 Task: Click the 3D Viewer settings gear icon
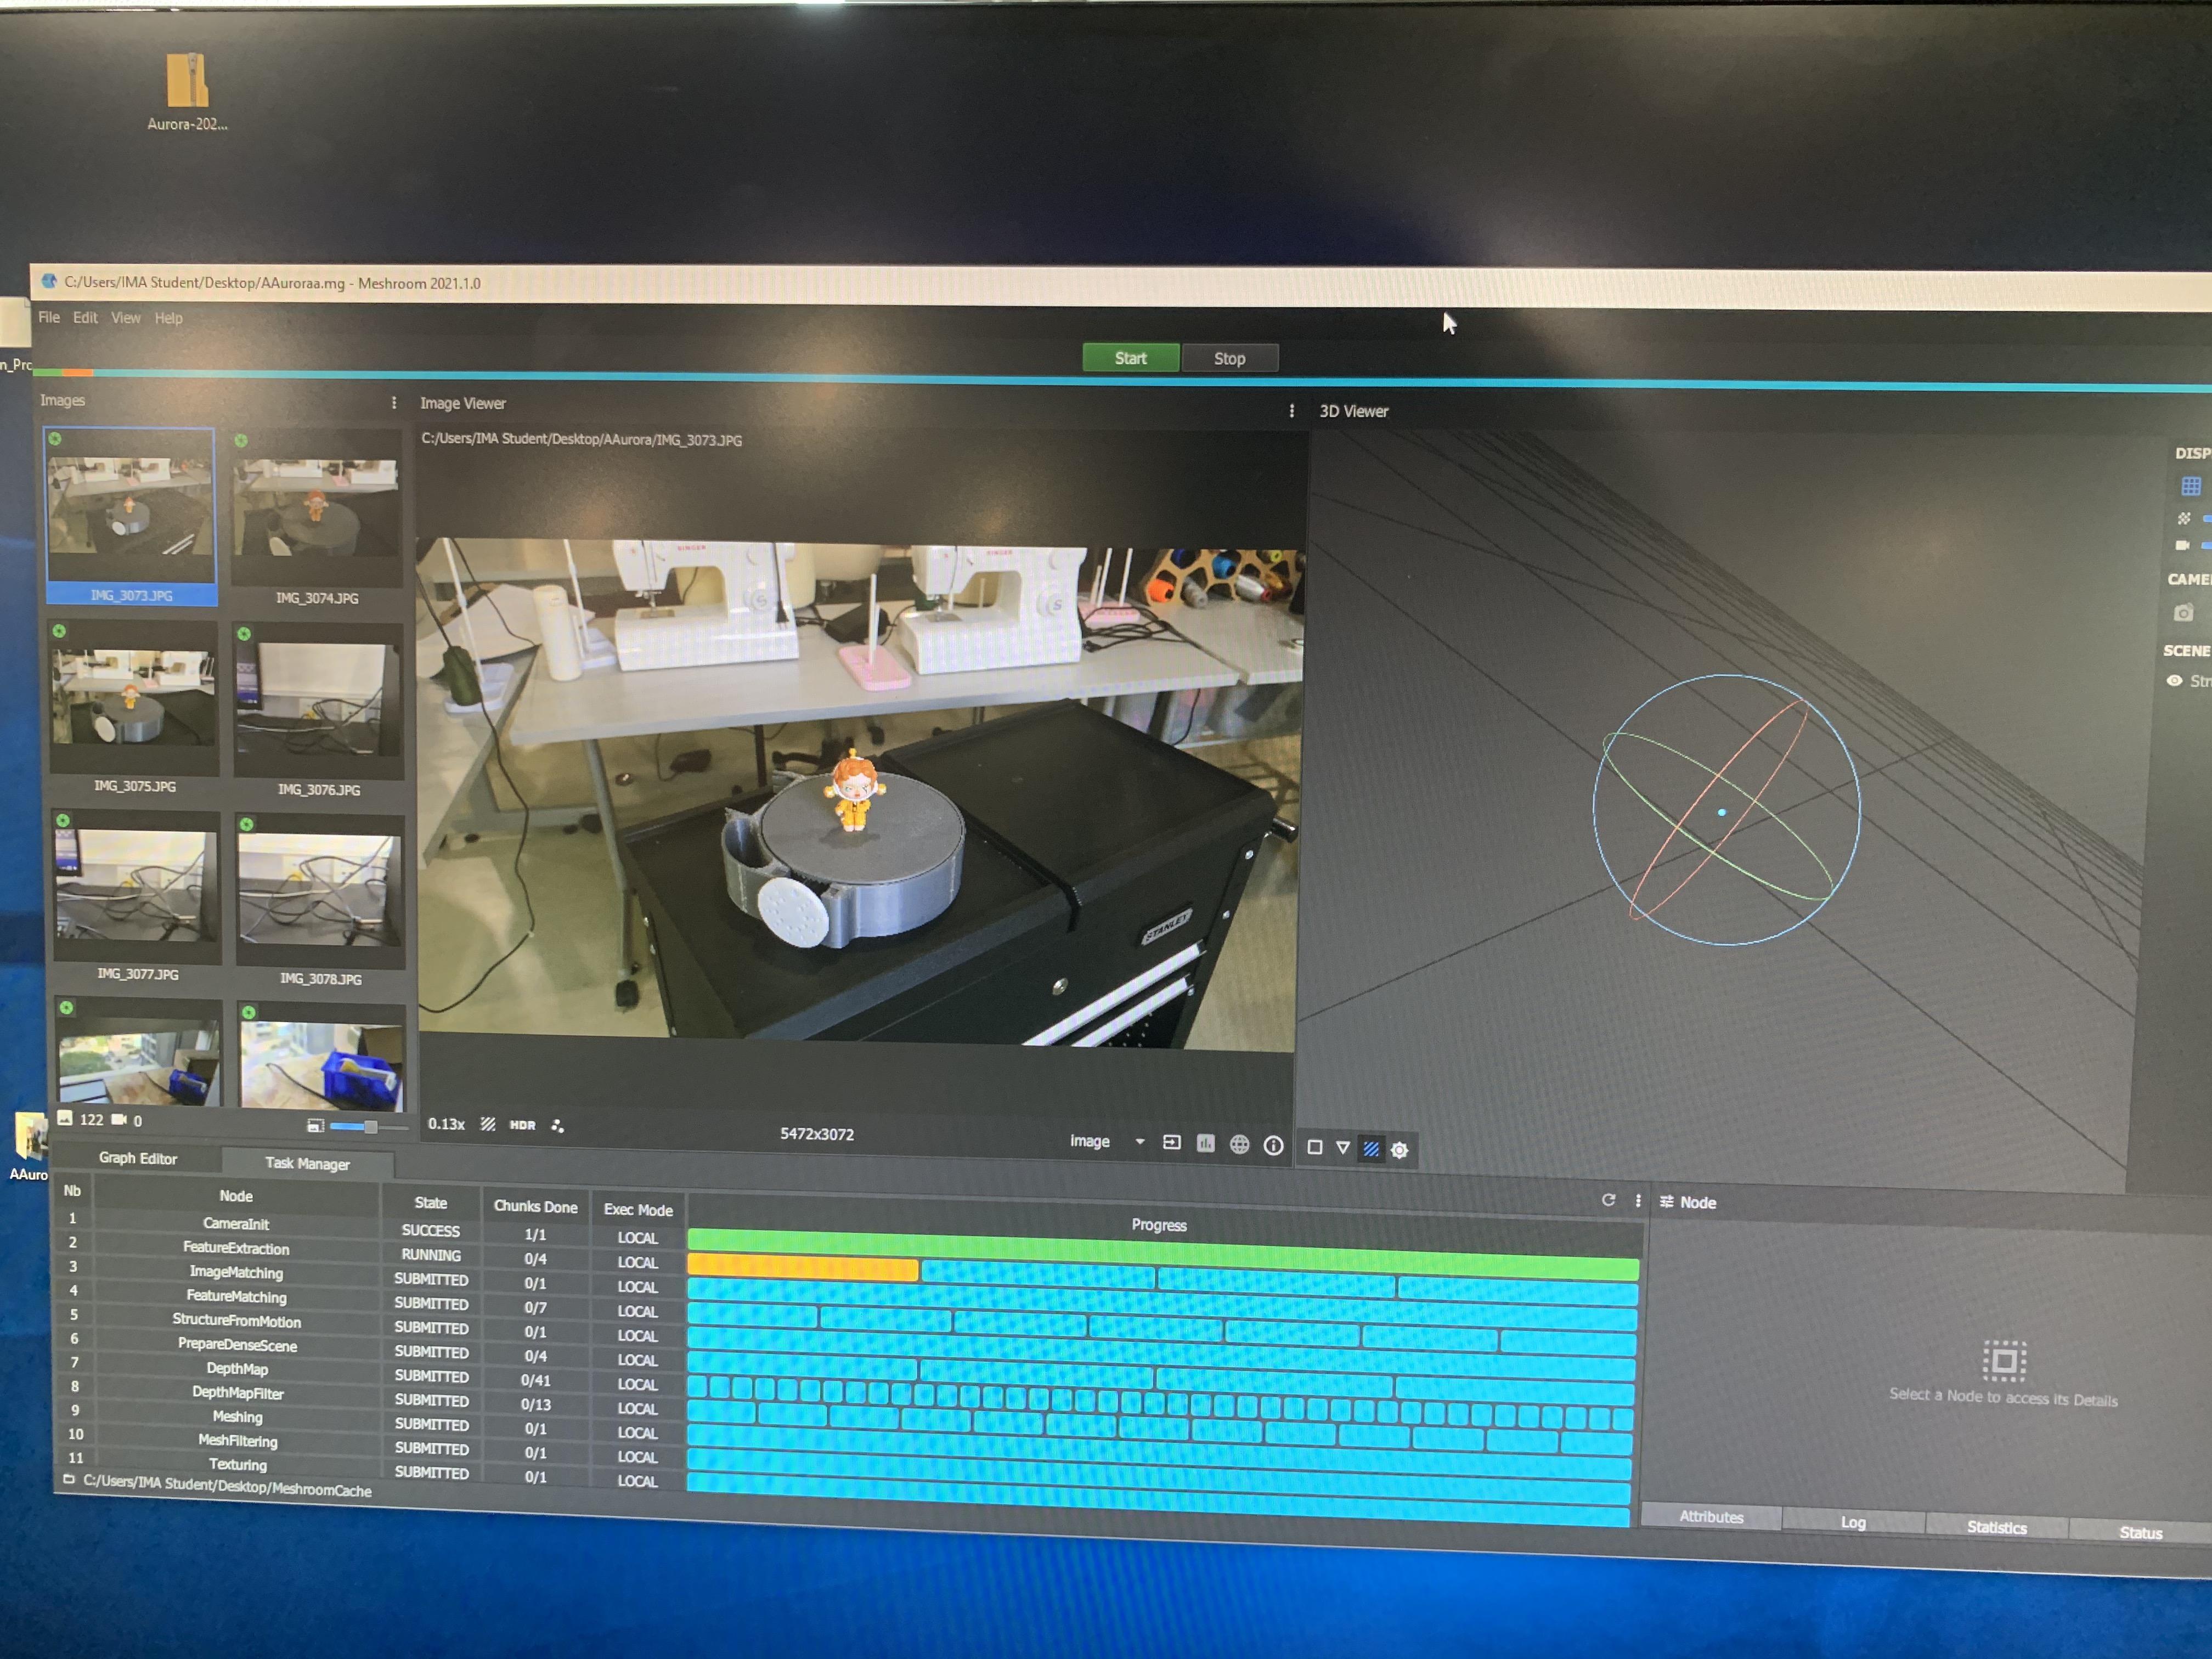[x=1400, y=1150]
